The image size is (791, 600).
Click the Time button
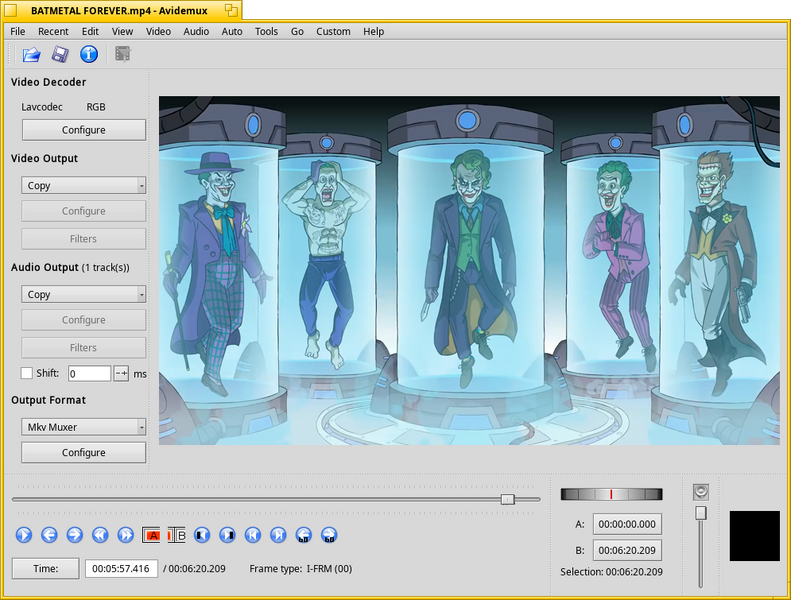45,568
